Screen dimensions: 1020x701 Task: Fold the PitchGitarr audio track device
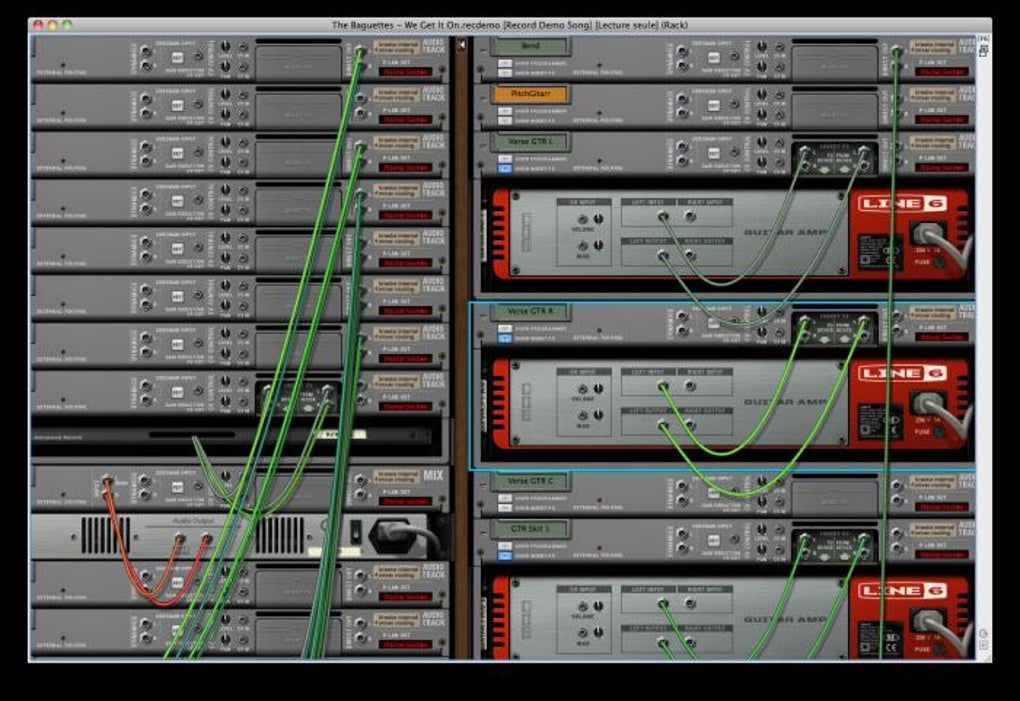(x=483, y=98)
